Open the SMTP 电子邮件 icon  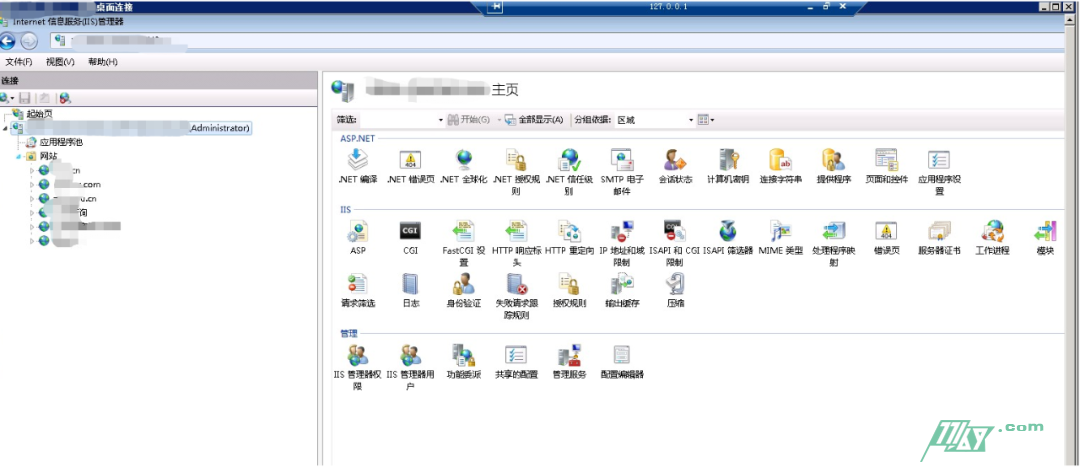[621, 161]
